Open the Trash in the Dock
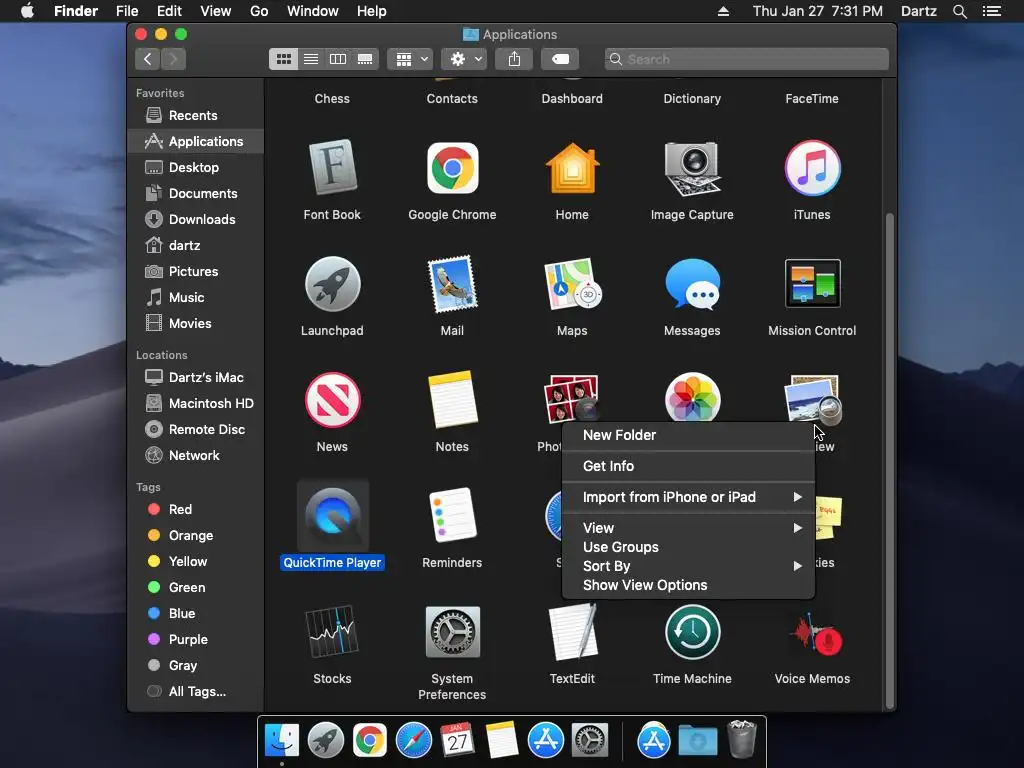Screen dimensions: 1024x768 [742, 739]
